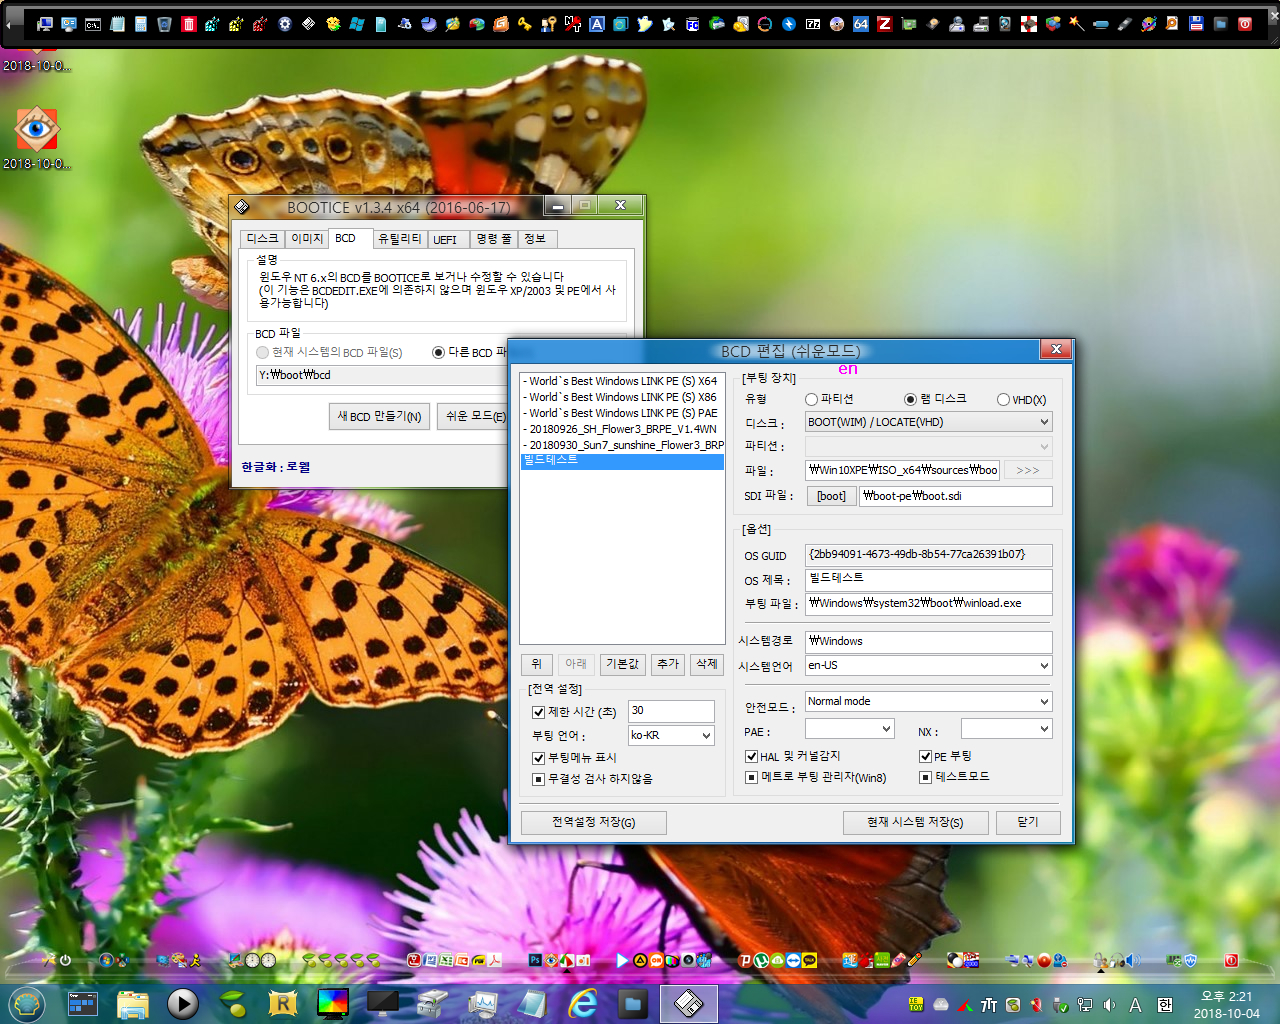This screenshot has height=1024, width=1280.
Task: Select the 20180926_SH_Flower3_BRPE_V1.4WN boot entry
Action: click(622, 429)
